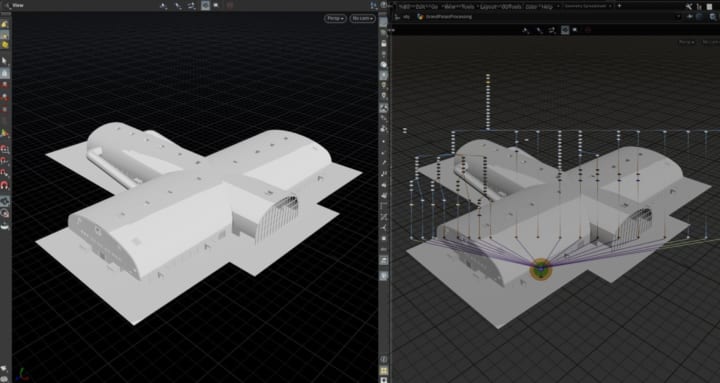
Task: Select the orange-ringed output node in the network
Action: 541,269
